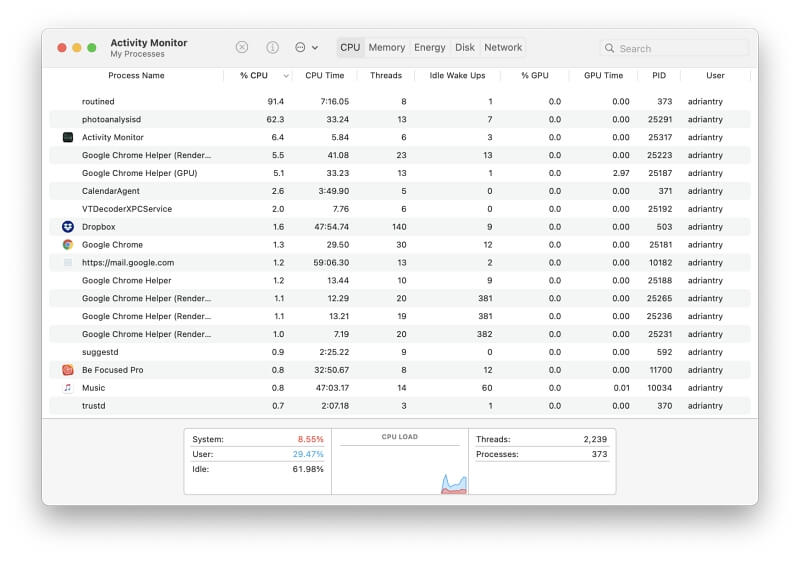Select the Dropbox process name
The height and width of the screenshot is (561, 800).
pos(98,226)
